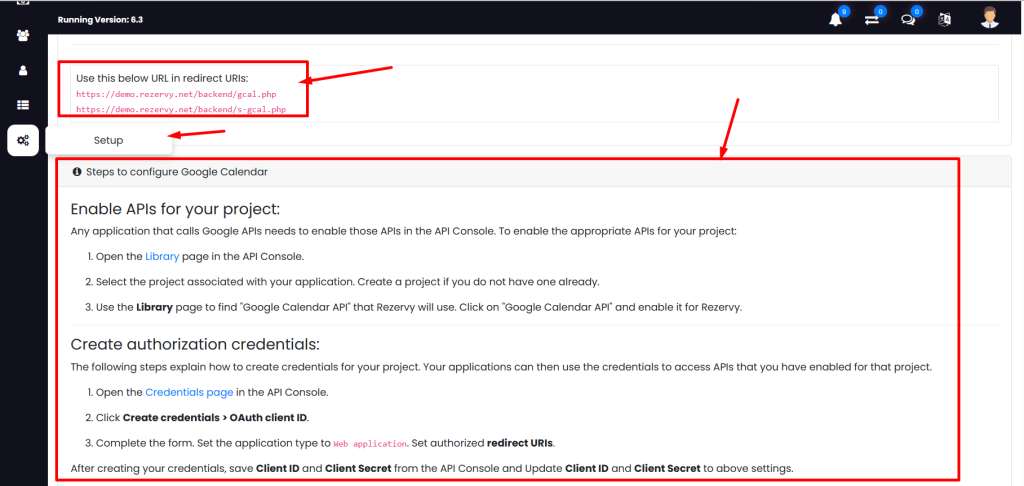Click the 'Enable APIs for your project' heading
This screenshot has height=486, width=1024.
pyautogui.click(x=175, y=210)
